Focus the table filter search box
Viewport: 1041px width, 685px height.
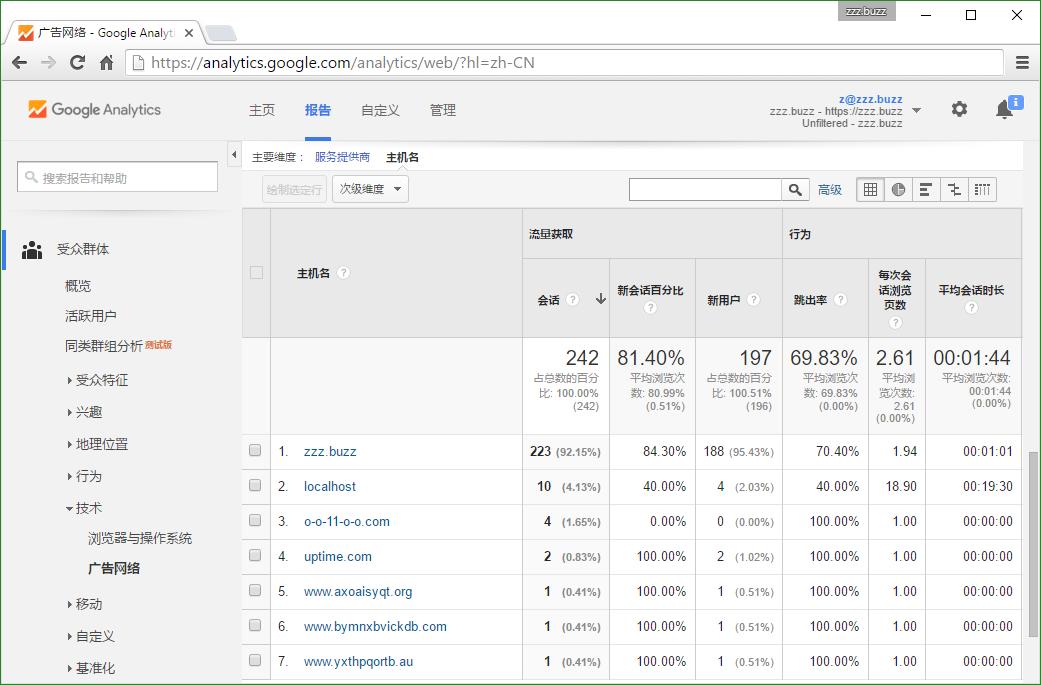point(705,190)
